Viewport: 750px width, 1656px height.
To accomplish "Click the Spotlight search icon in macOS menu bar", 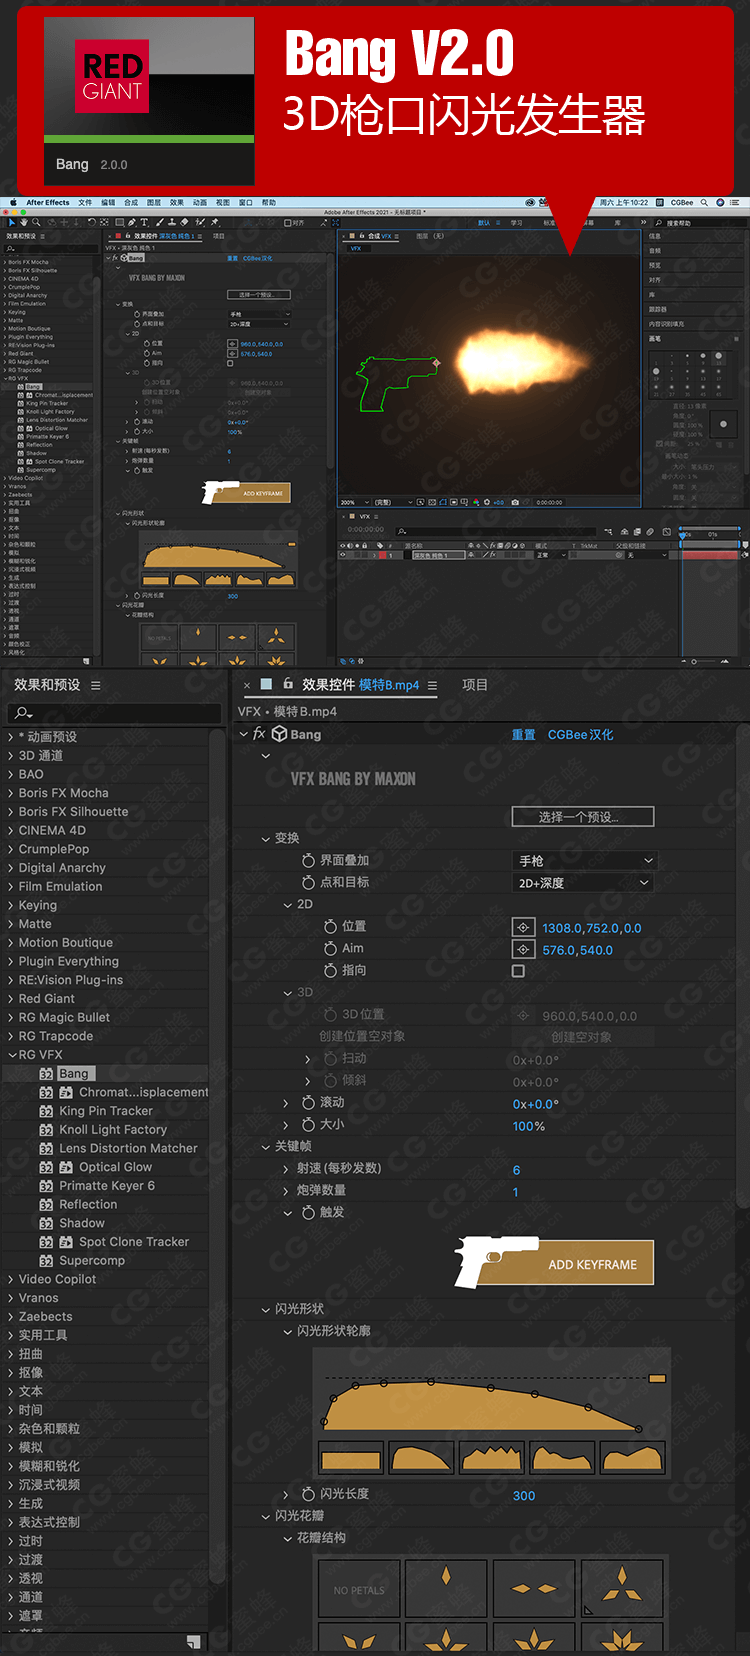I will [x=704, y=202].
